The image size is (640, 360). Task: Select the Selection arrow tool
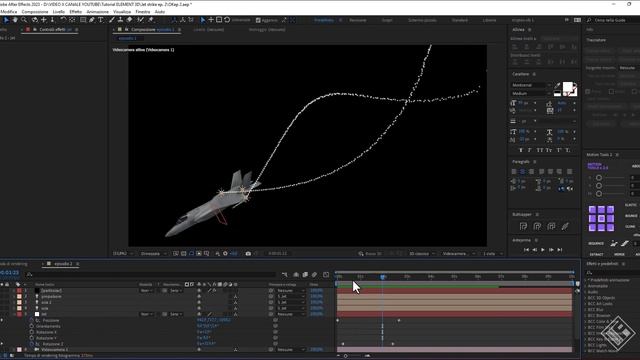tap(6, 20)
